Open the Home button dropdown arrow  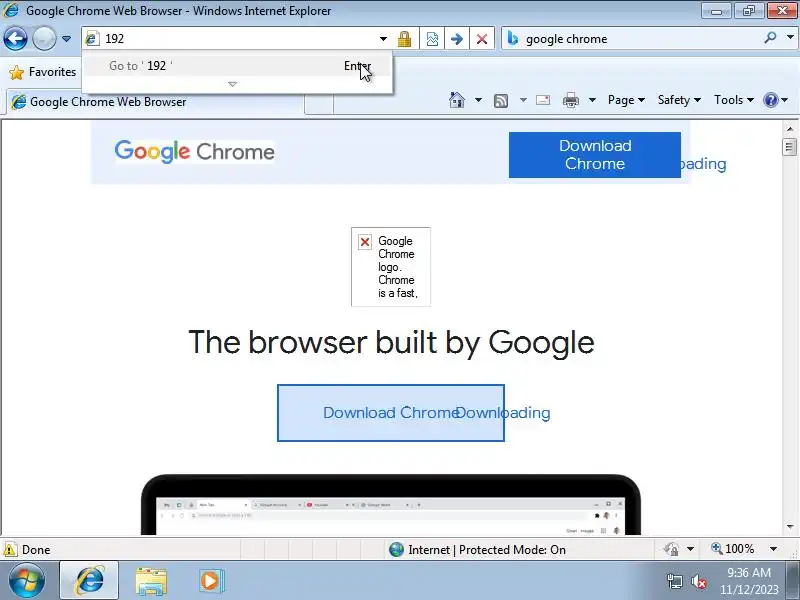tap(478, 100)
